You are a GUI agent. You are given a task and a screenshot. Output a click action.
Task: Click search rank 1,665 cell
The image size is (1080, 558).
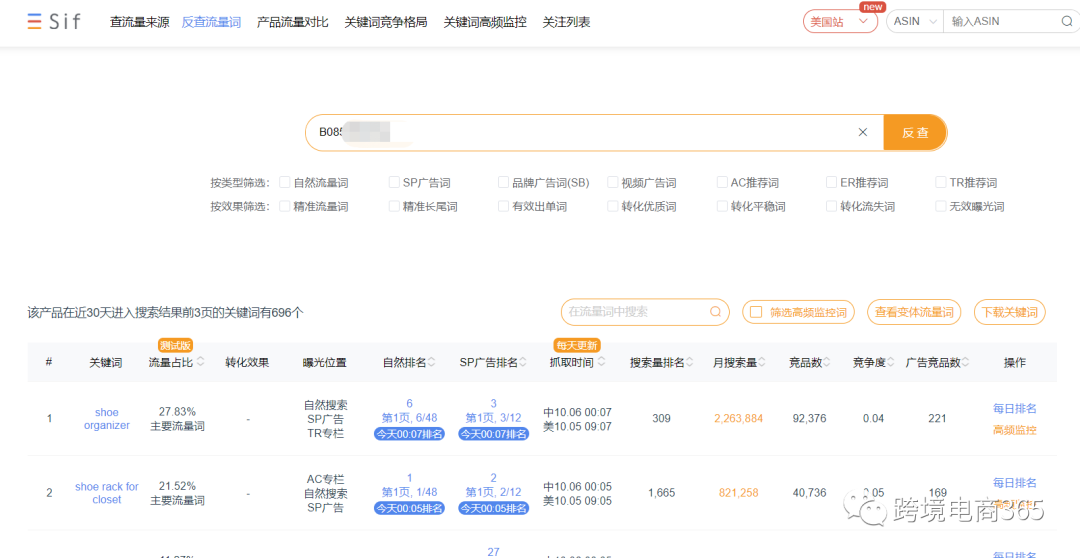[x=661, y=493]
